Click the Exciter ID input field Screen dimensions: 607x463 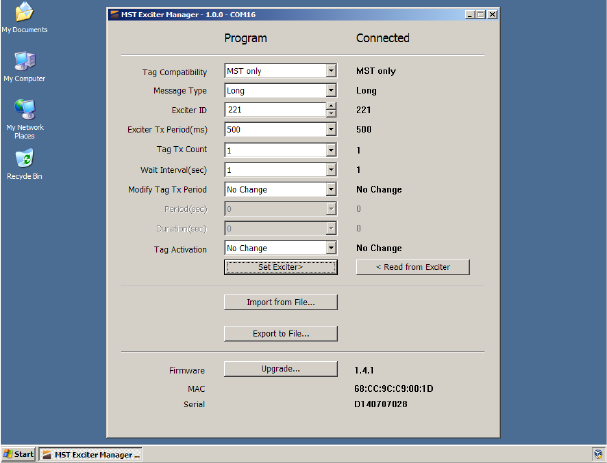[275, 110]
